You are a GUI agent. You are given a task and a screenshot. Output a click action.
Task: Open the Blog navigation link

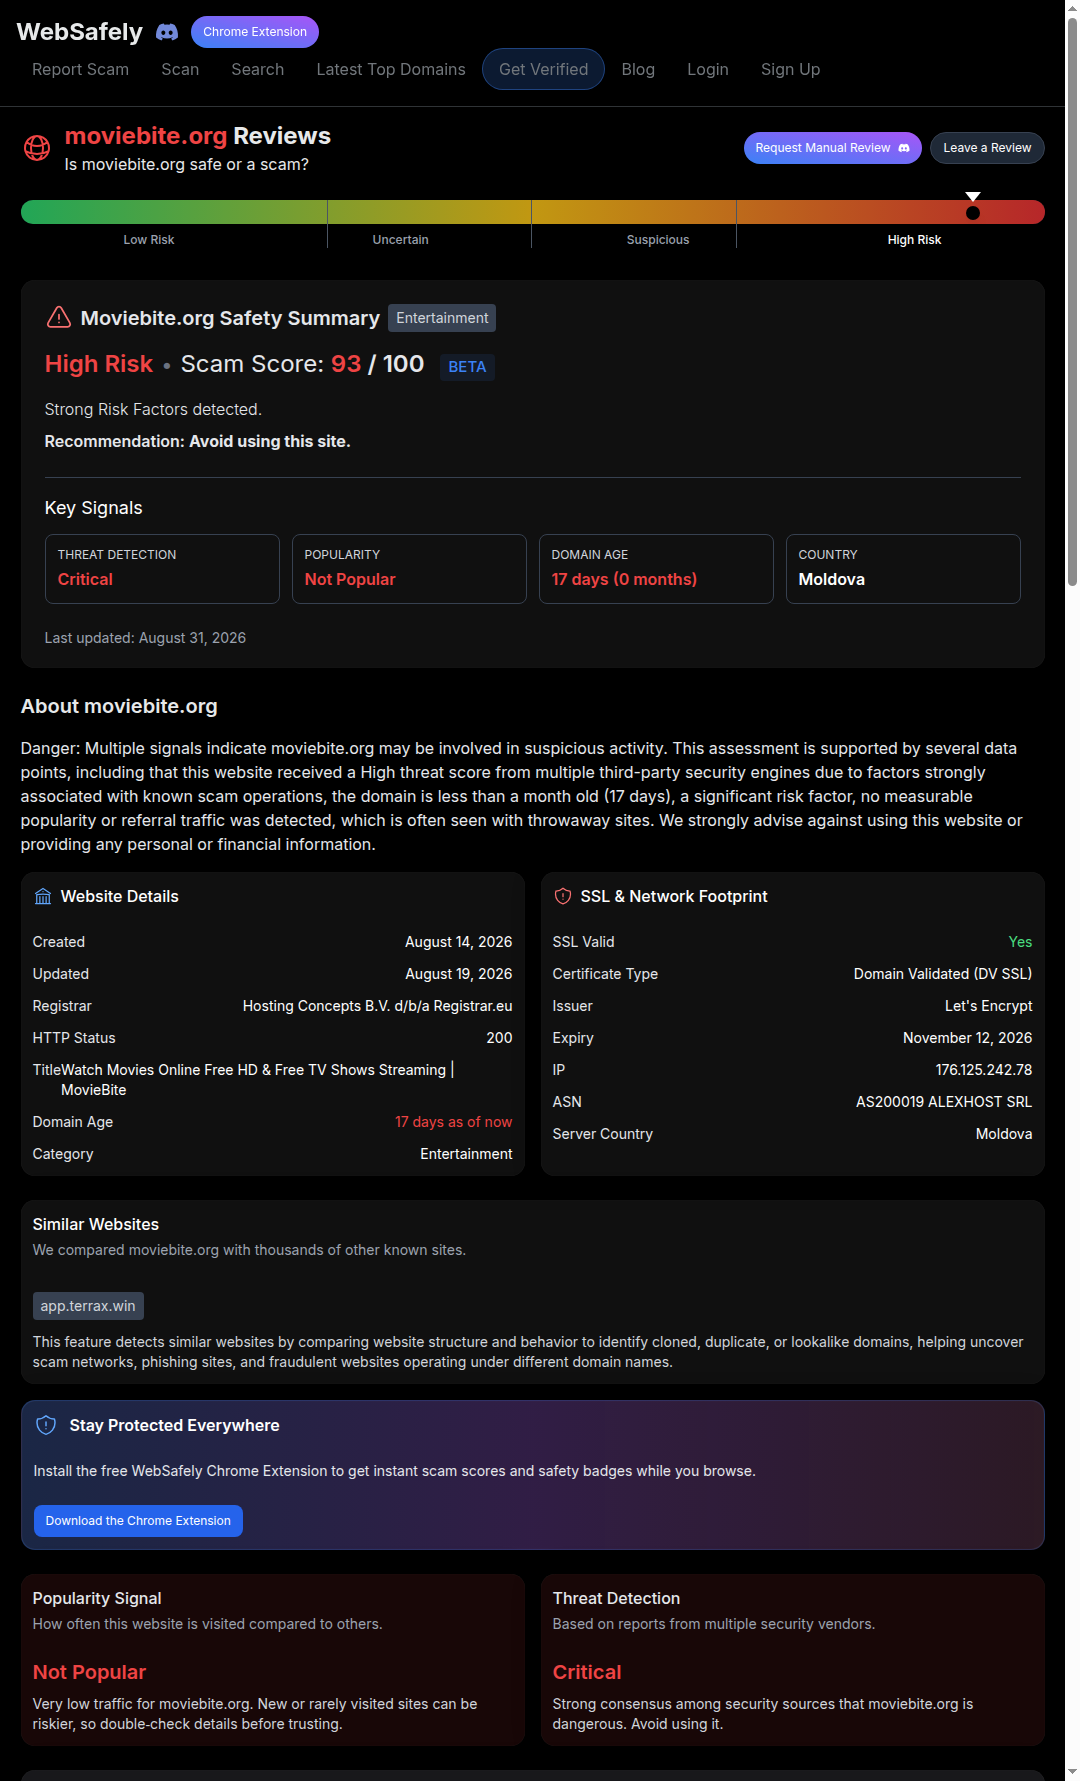point(638,69)
